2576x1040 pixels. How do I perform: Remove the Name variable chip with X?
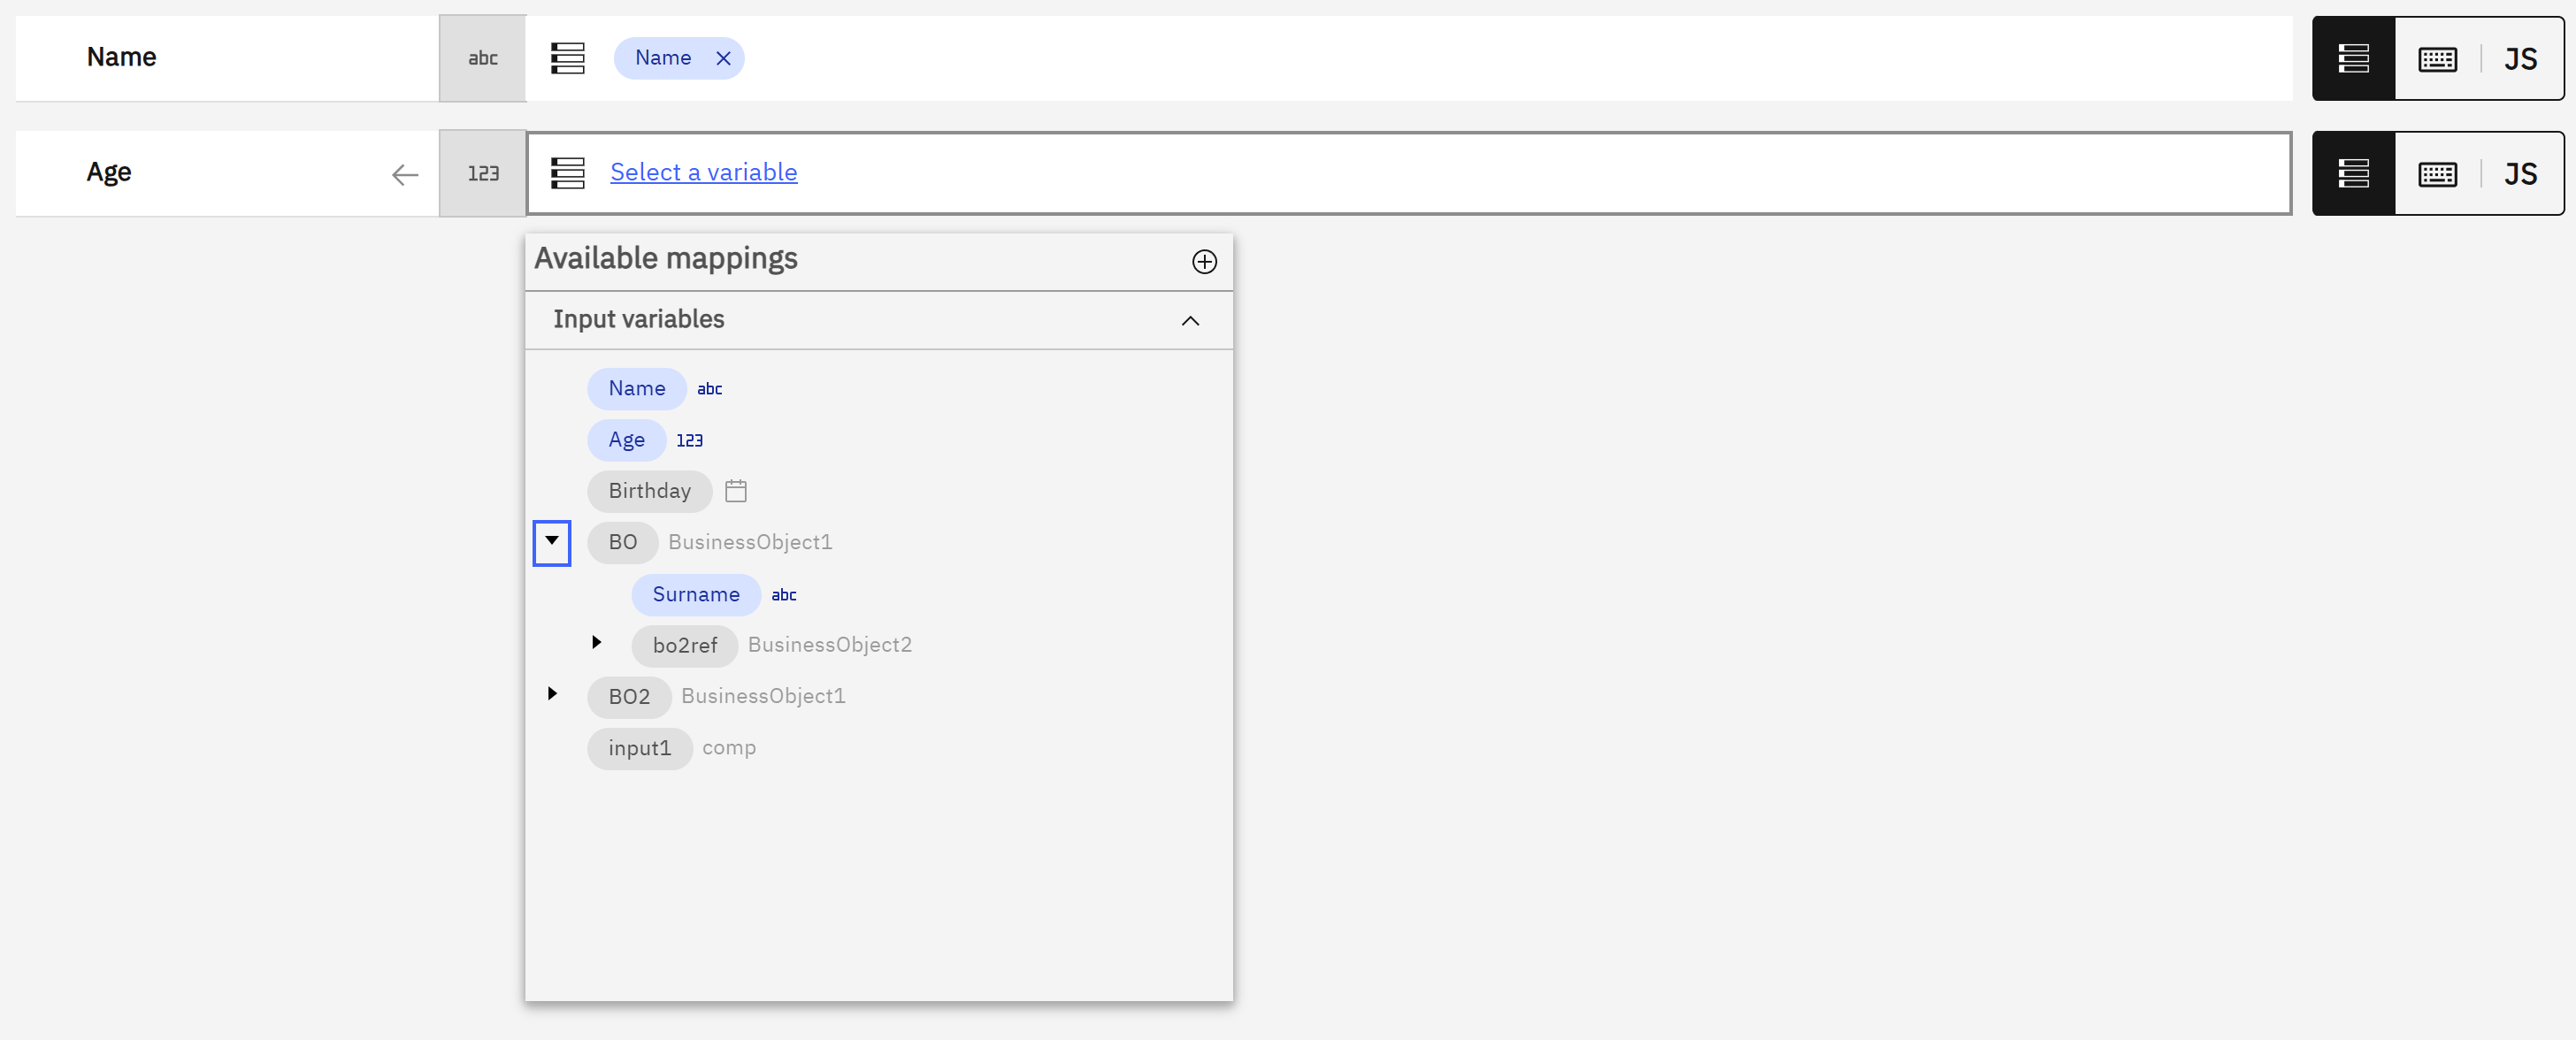(x=723, y=58)
